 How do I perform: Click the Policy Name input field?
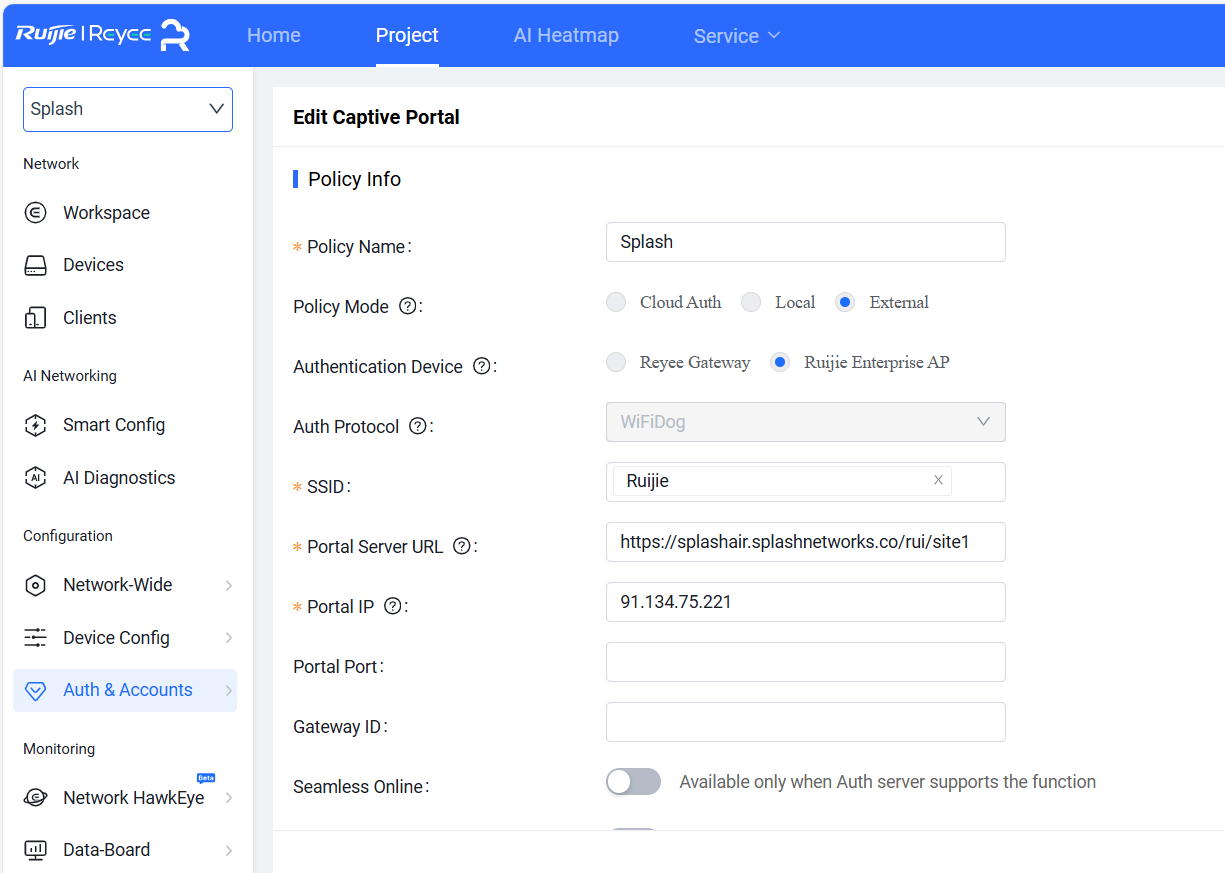pyautogui.click(x=805, y=242)
